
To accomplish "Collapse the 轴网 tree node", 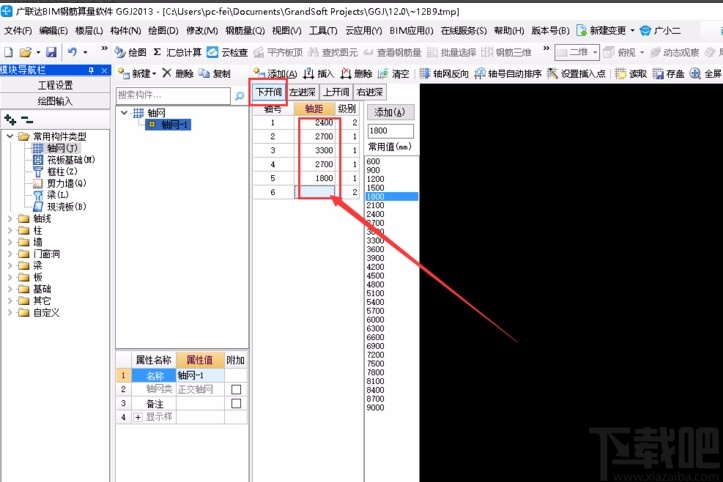I will pyautogui.click(x=124, y=113).
